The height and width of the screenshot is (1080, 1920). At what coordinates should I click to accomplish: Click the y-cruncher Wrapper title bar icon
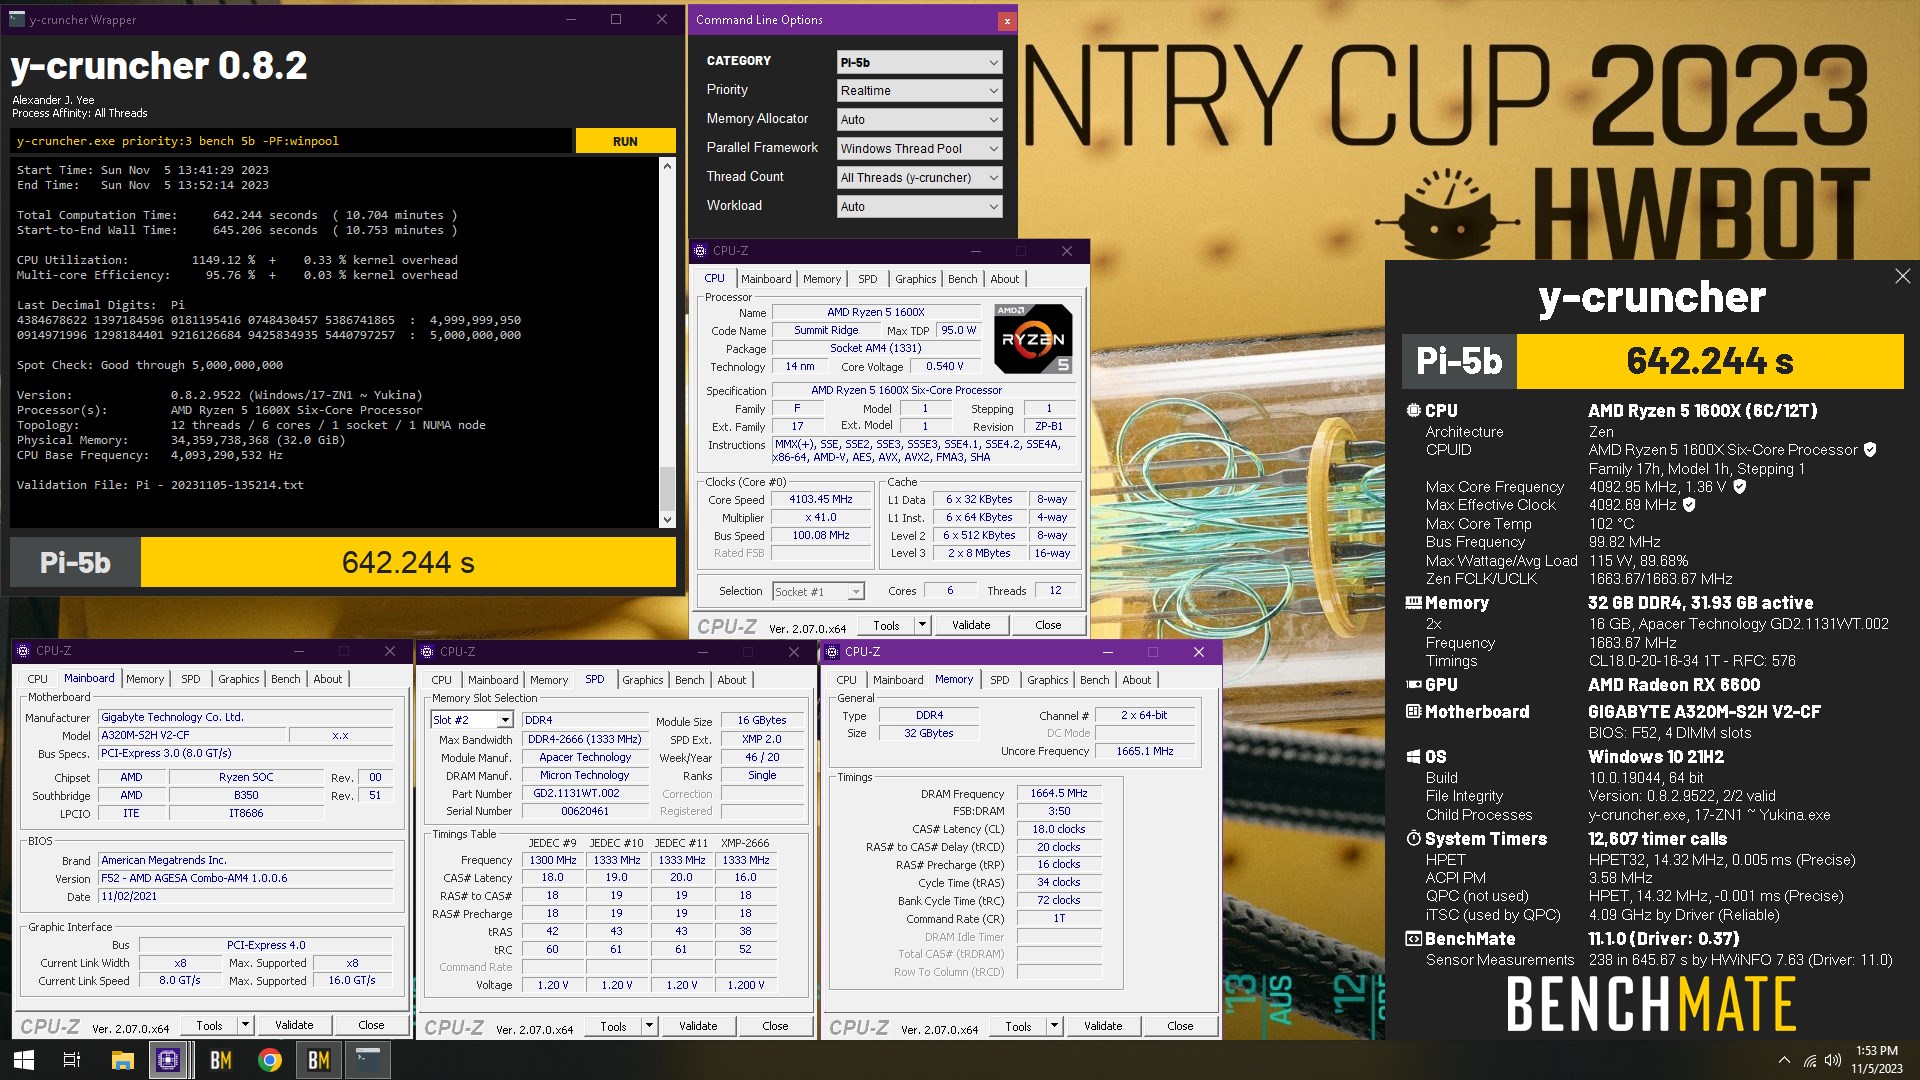pos(16,19)
